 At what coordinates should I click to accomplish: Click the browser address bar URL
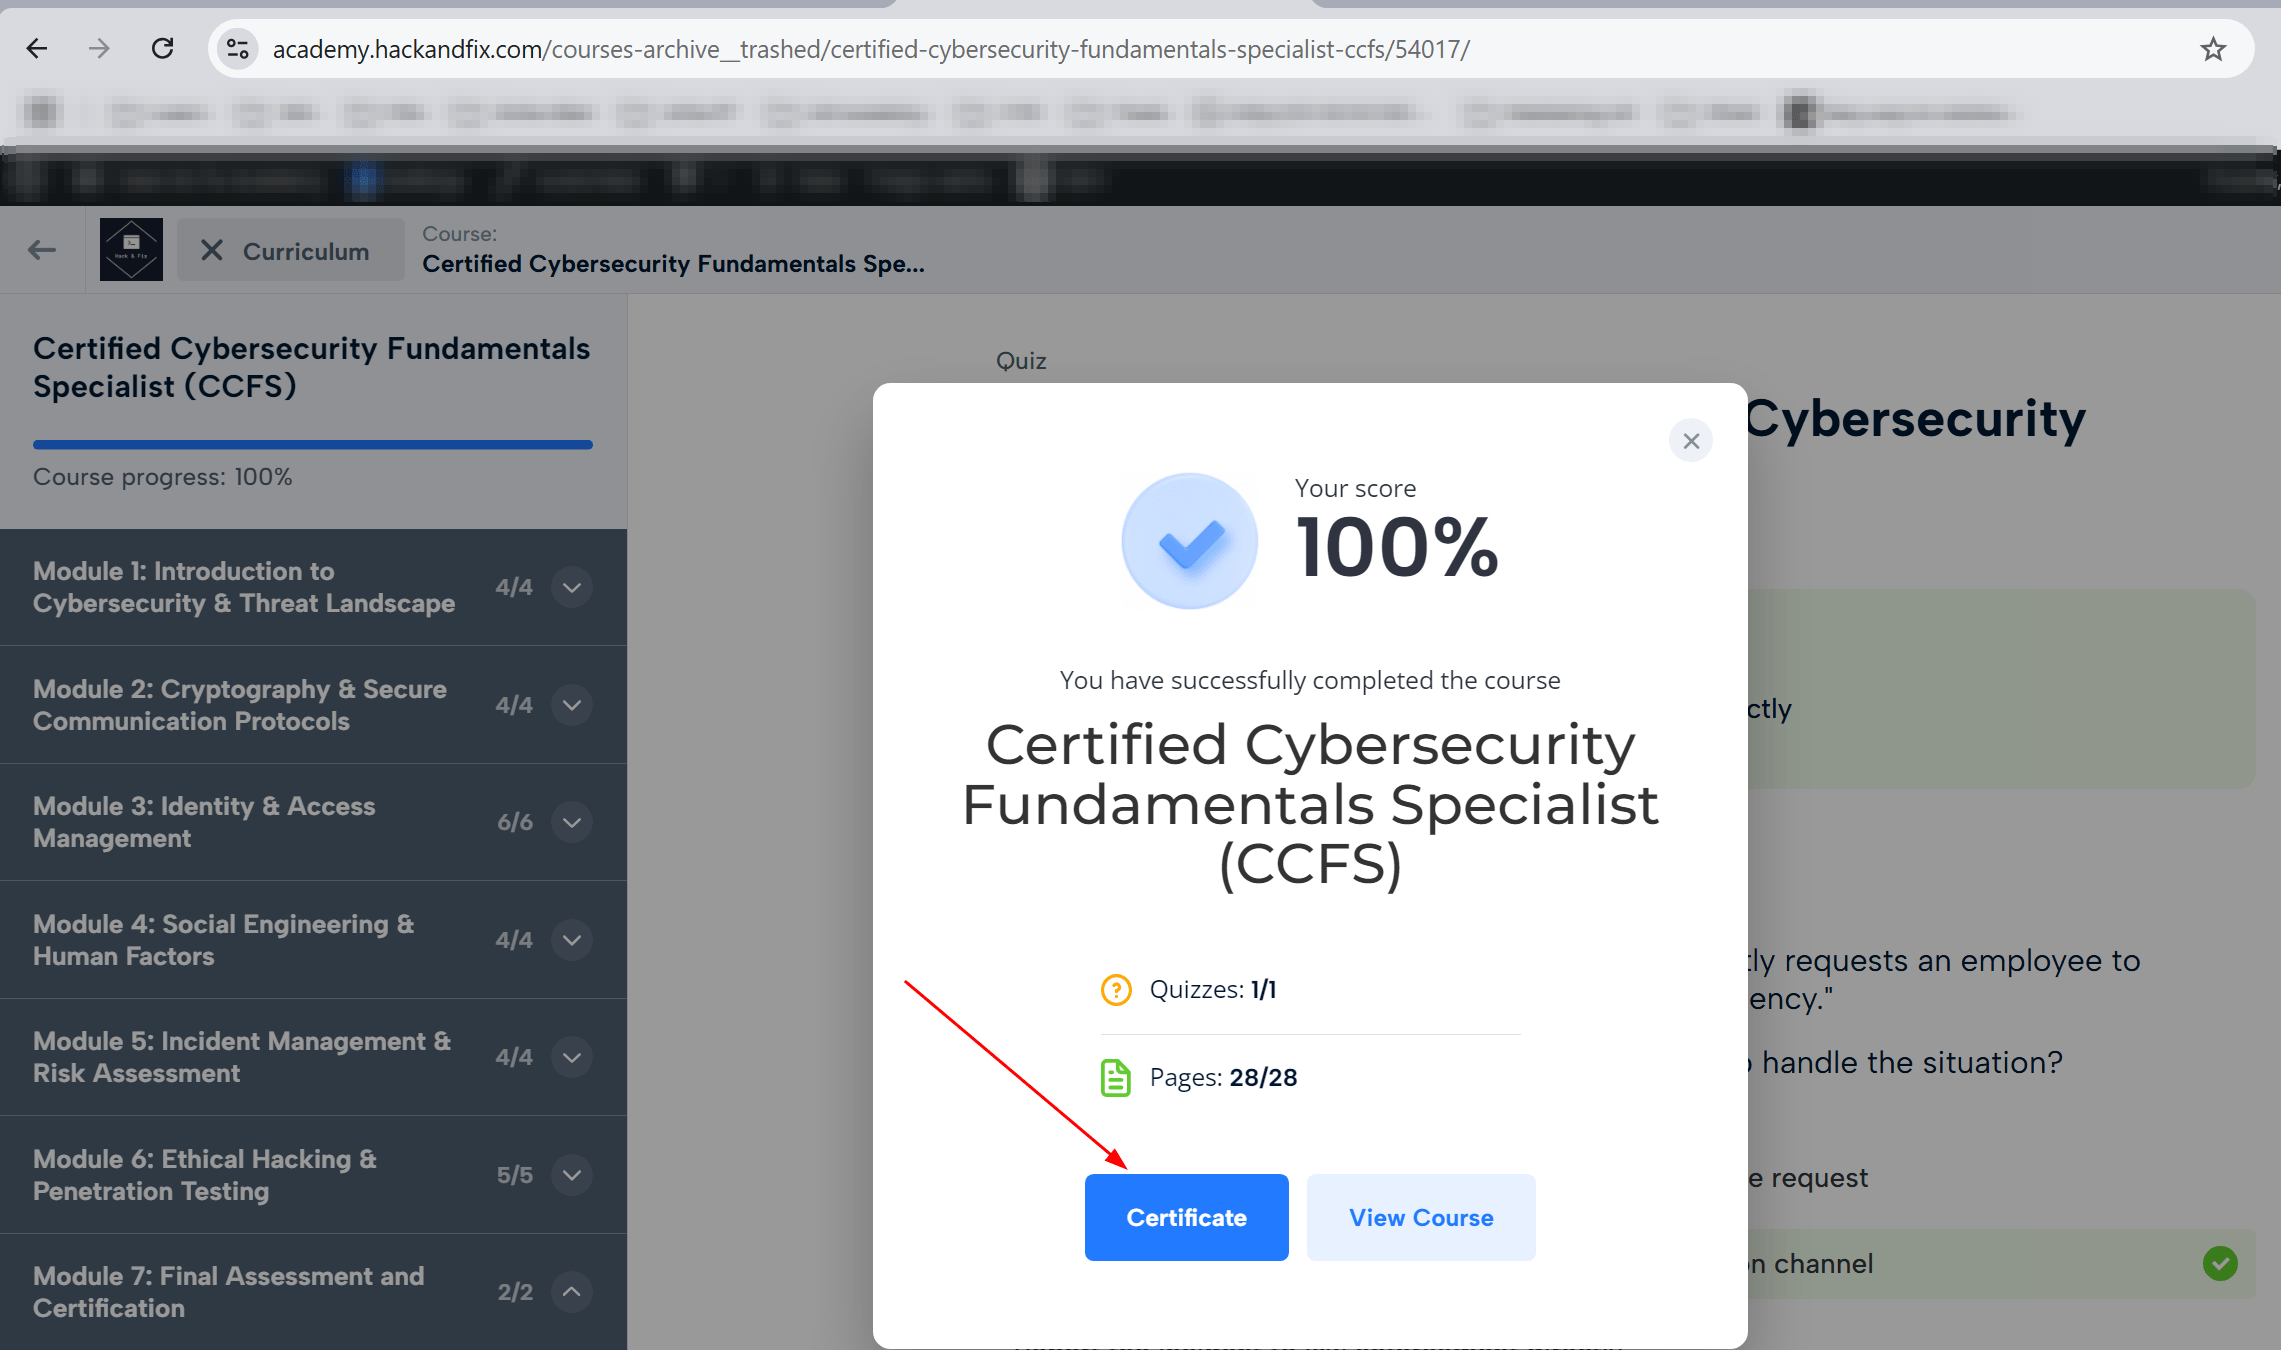pos(870,49)
